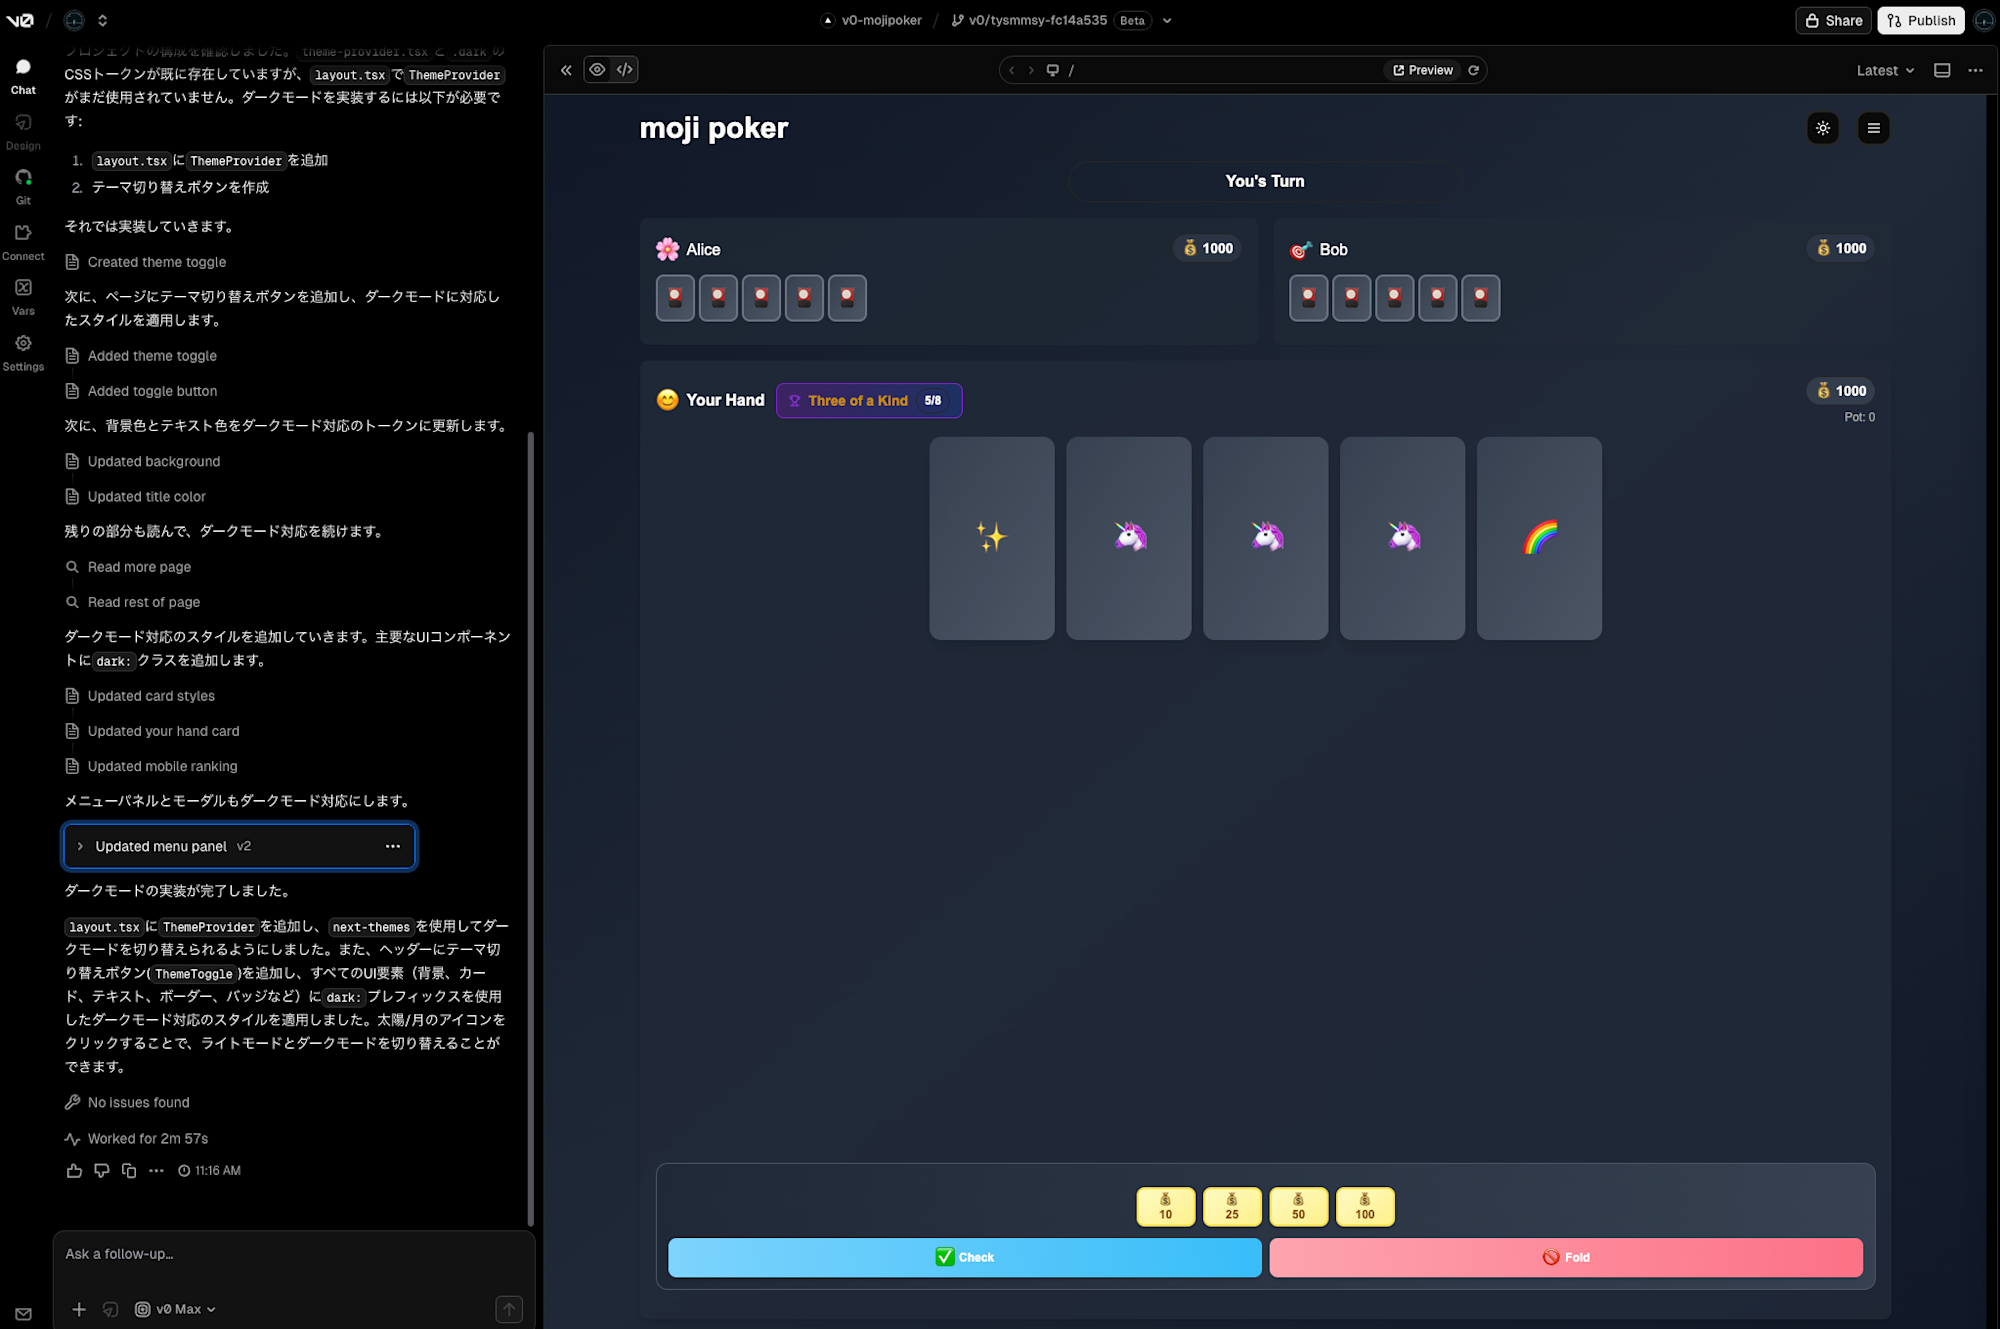Open the Connect integrations panel
This screenshot has height=1329, width=2000.
pos(23,240)
